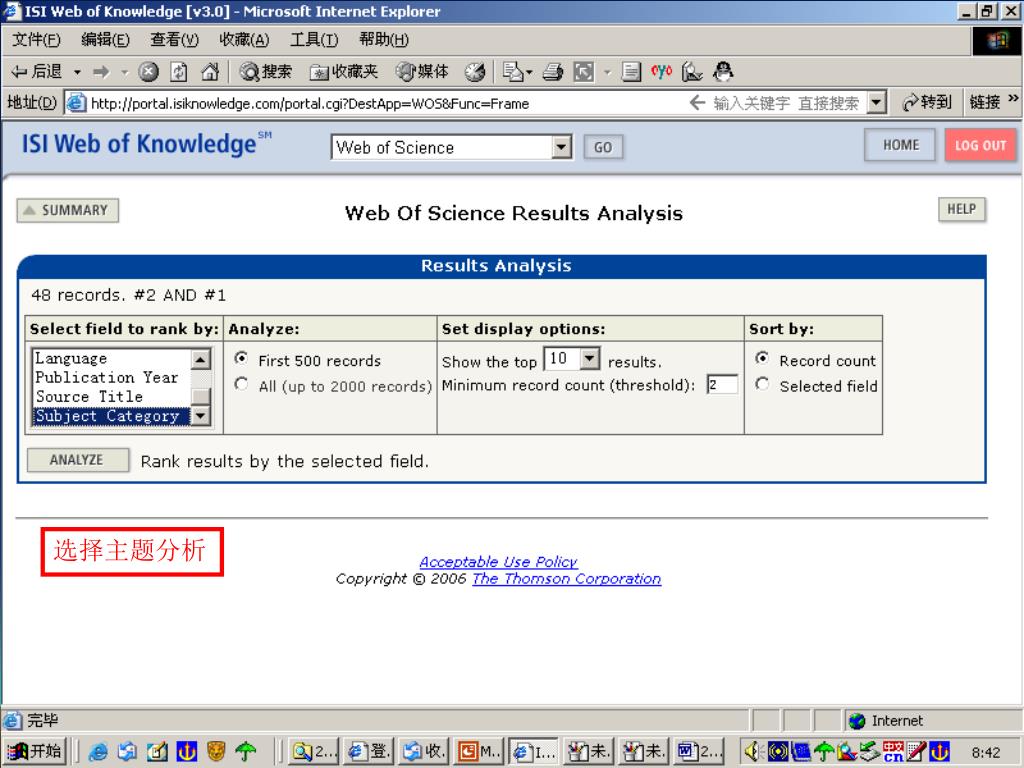Click the HOME button
1024x768 pixels.
click(901, 145)
